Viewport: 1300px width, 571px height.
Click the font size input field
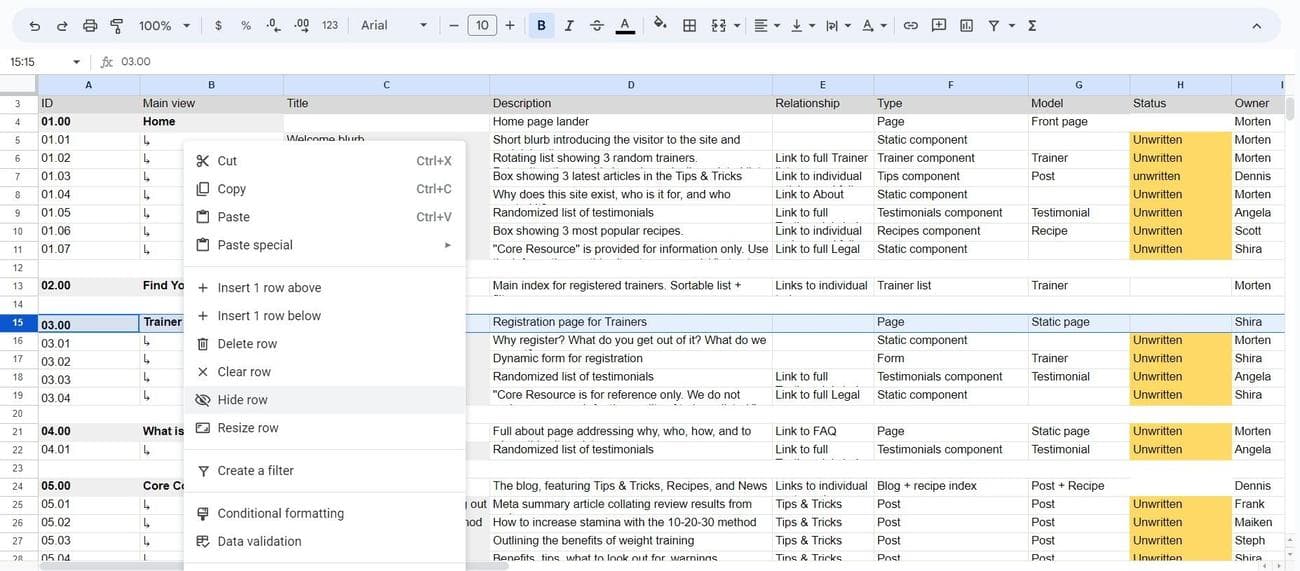coord(482,25)
